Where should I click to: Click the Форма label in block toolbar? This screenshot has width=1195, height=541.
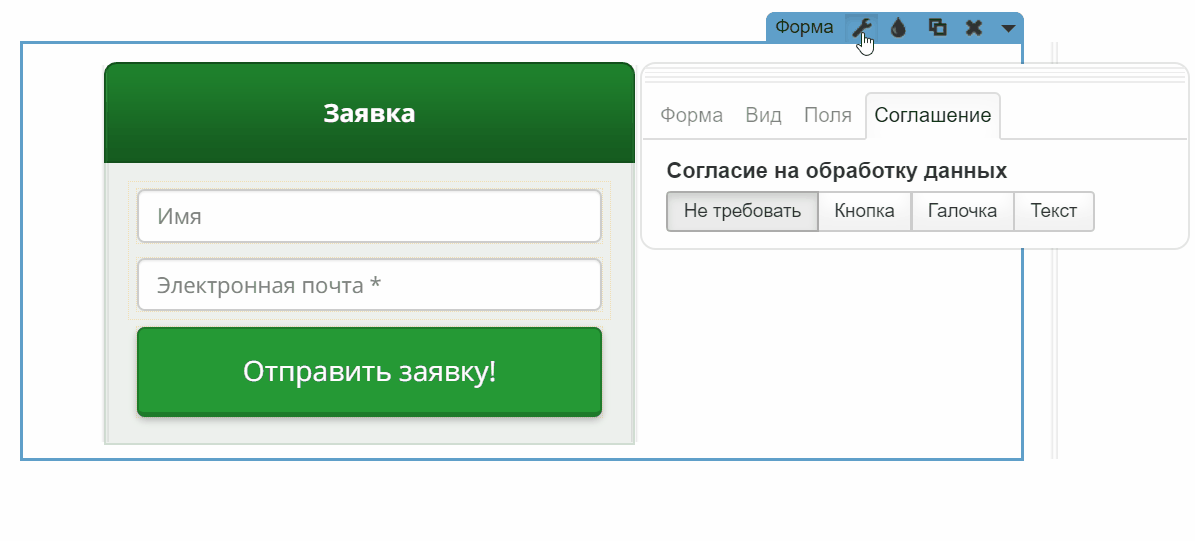click(804, 28)
